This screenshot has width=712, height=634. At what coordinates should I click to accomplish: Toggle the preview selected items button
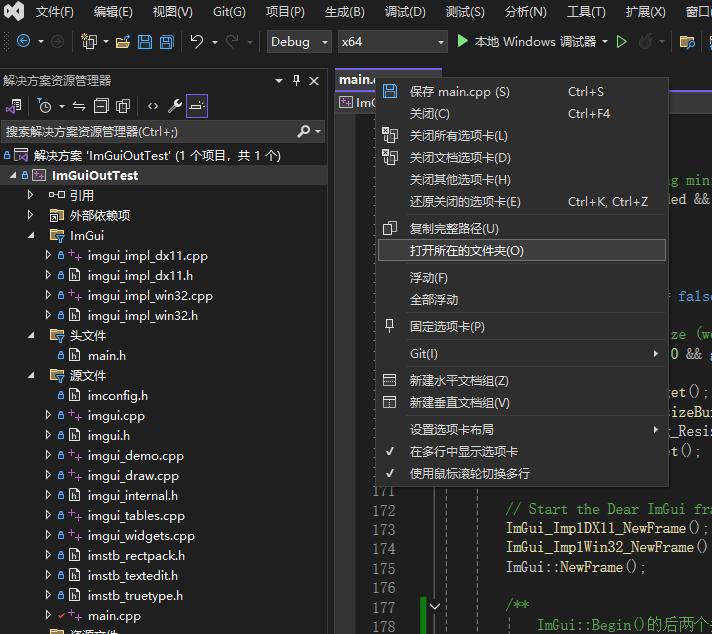(197, 106)
